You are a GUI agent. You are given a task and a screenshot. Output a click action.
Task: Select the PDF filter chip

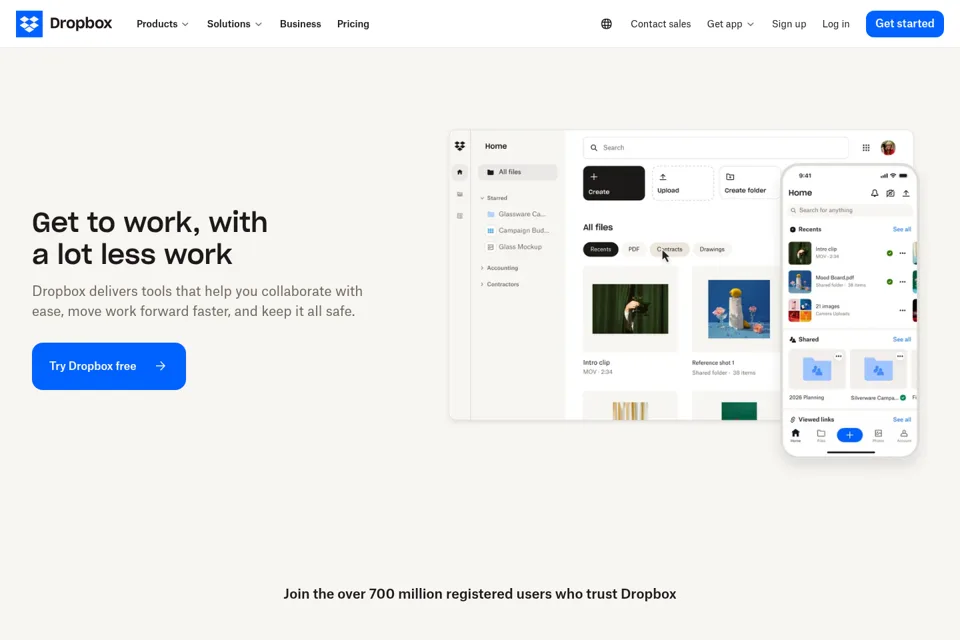pyautogui.click(x=634, y=249)
